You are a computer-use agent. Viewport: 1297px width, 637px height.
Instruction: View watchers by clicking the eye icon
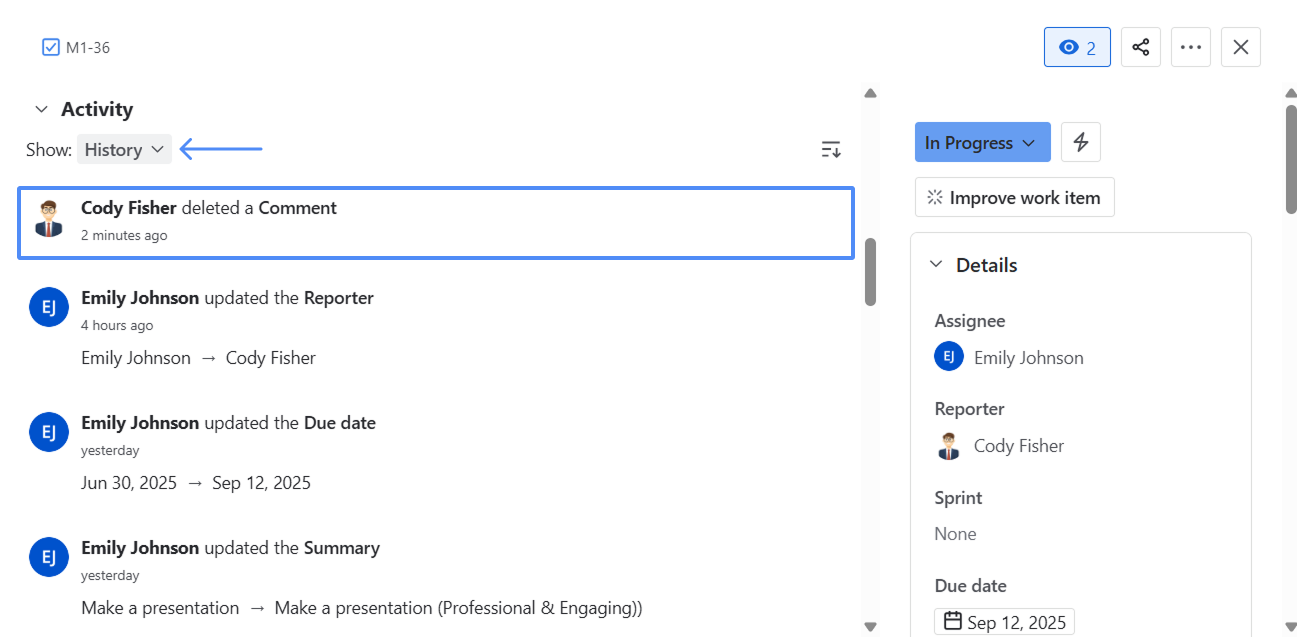1077,46
